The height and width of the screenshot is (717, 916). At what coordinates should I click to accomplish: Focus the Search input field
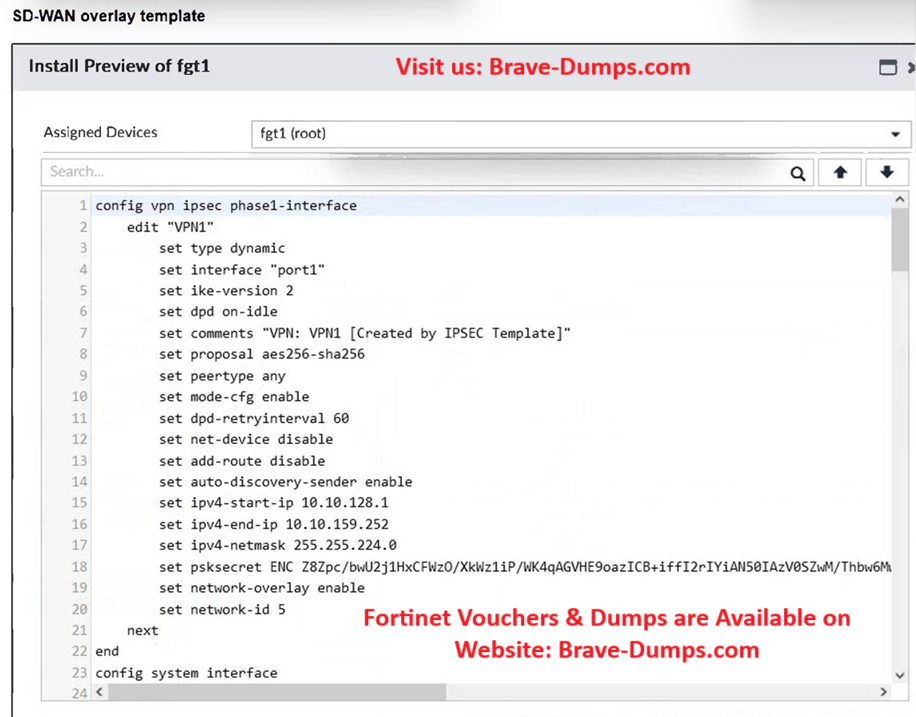tap(410, 172)
